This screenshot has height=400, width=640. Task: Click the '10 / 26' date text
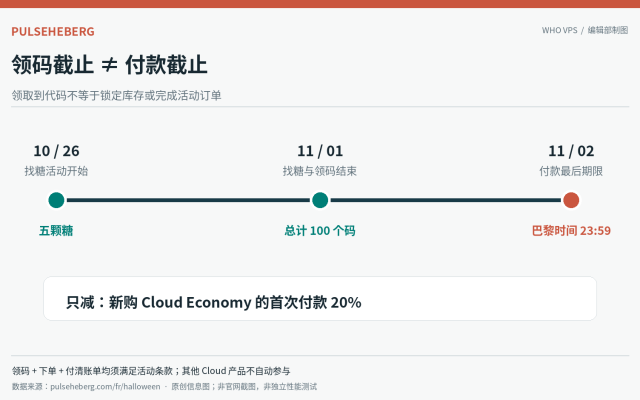[56, 151]
